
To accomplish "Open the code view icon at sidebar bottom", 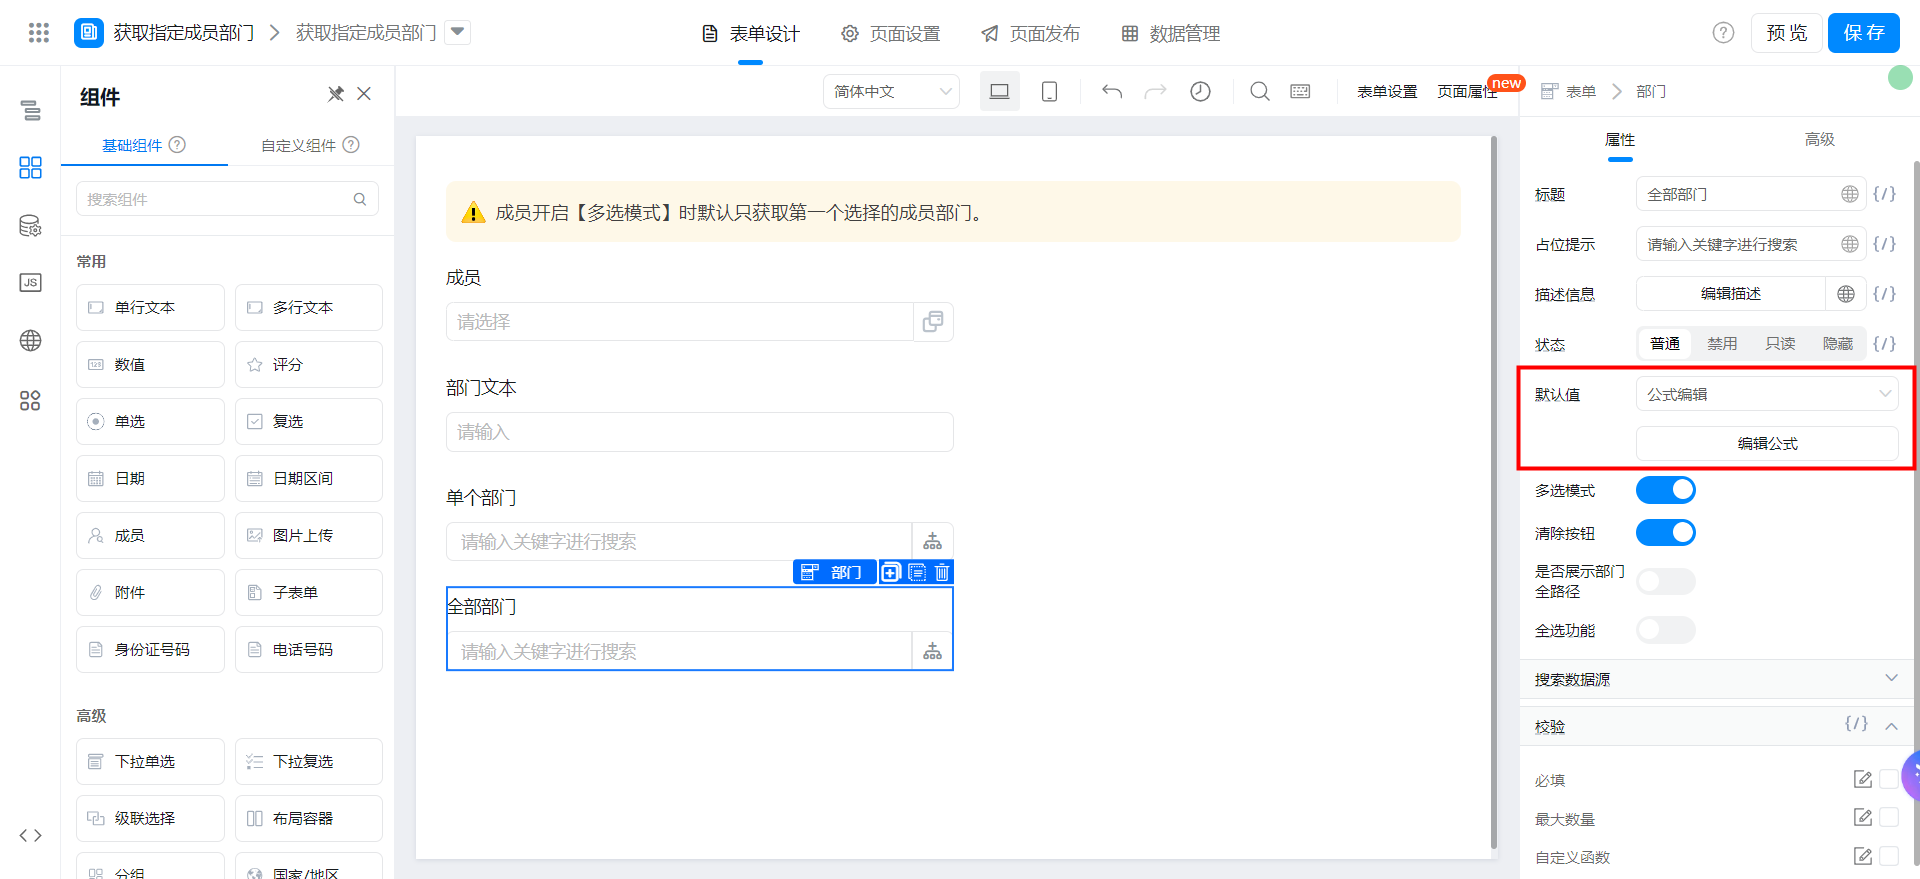I will (30, 835).
